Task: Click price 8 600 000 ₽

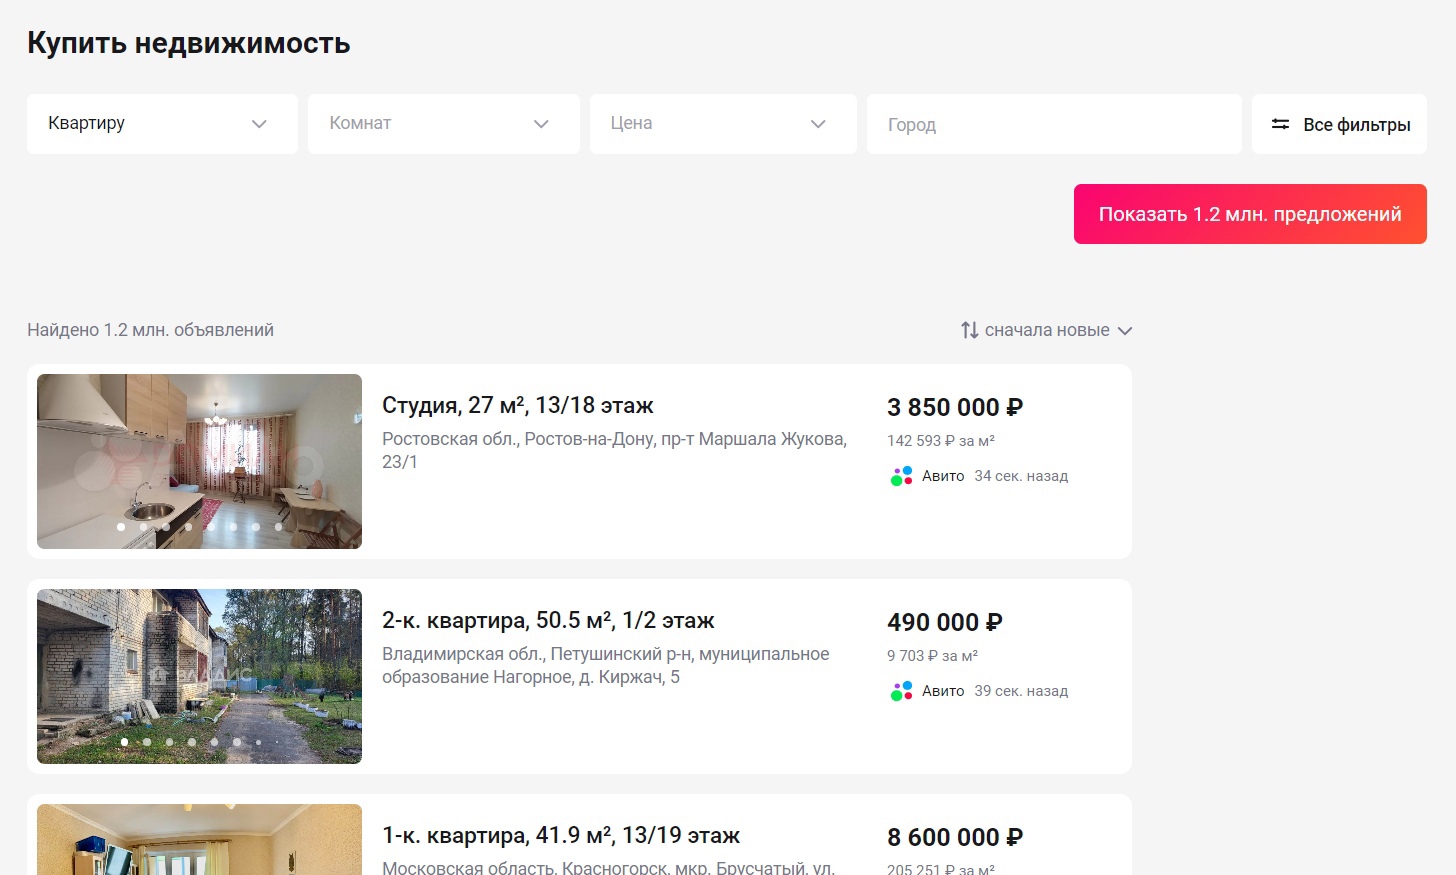Action: pos(955,837)
